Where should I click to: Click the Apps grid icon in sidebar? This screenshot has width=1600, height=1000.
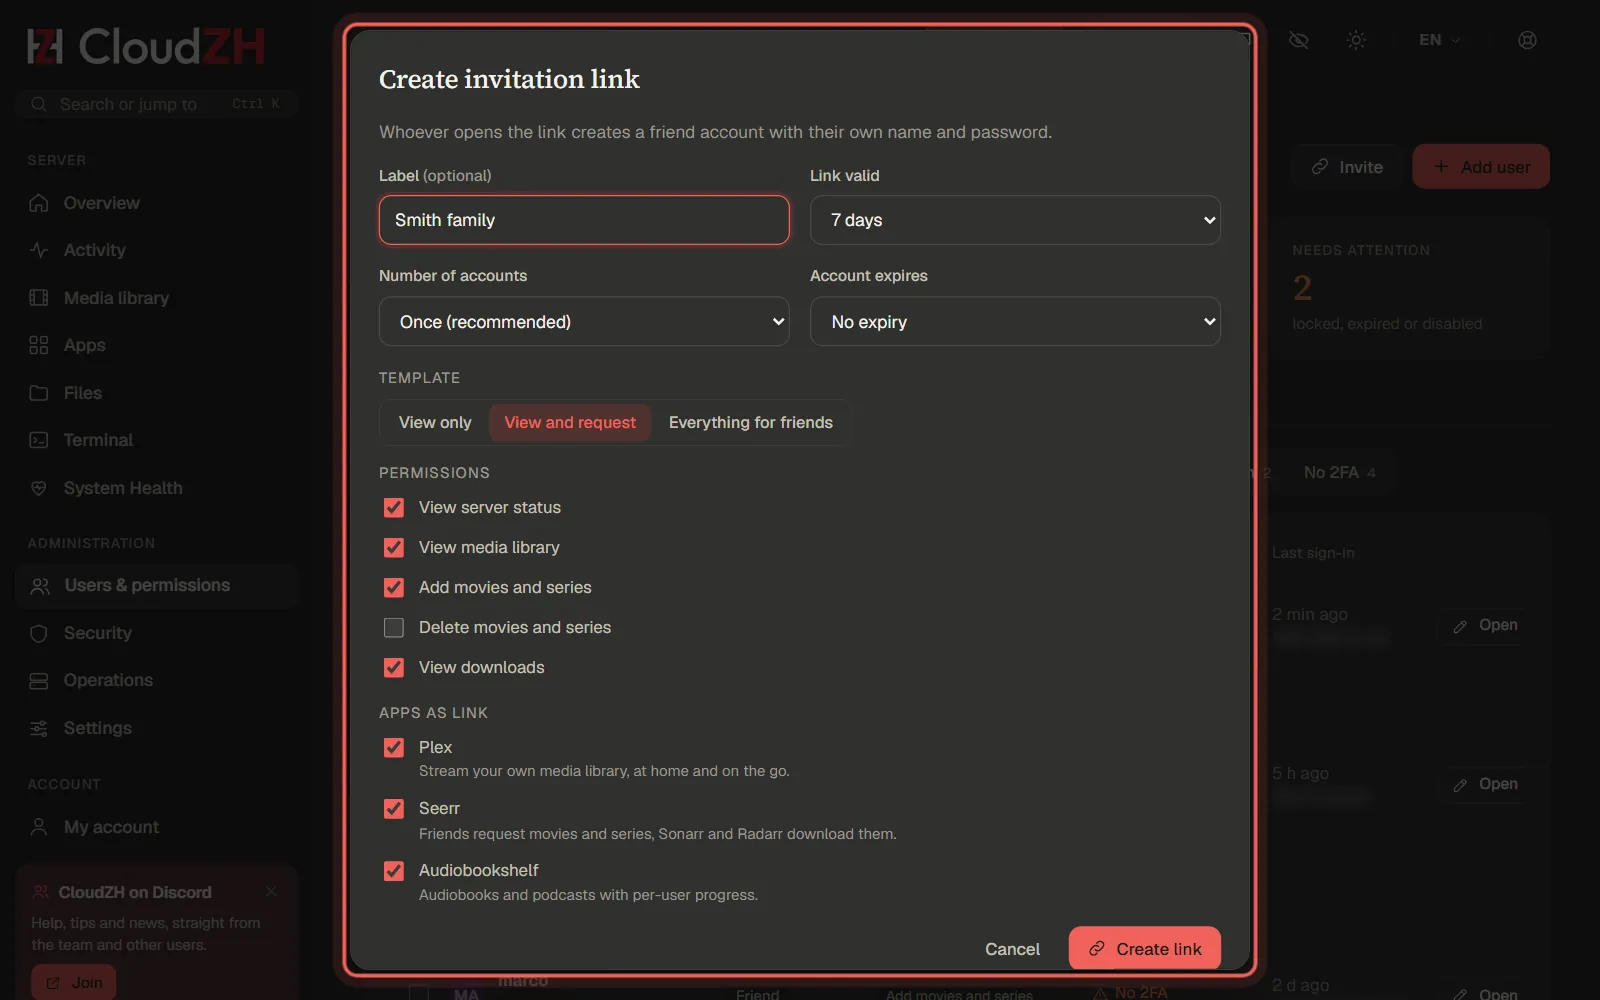coord(39,345)
